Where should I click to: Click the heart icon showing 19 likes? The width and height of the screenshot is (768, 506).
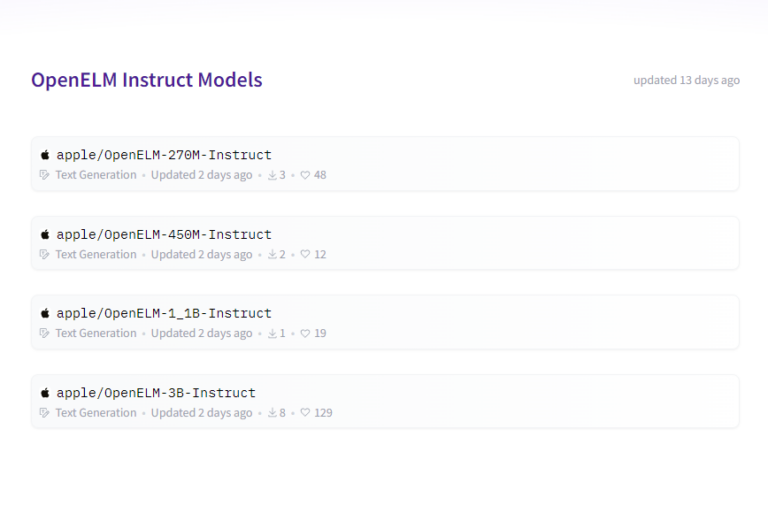coord(306,334)
